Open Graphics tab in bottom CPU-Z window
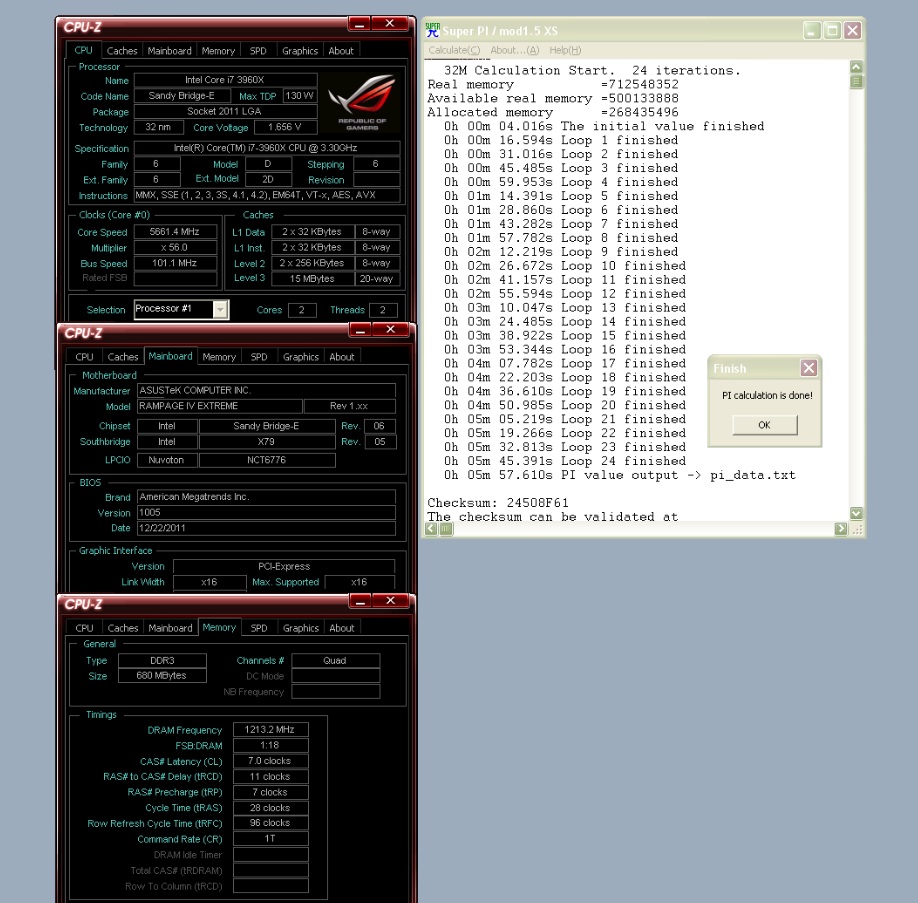 tap(300, 628)
